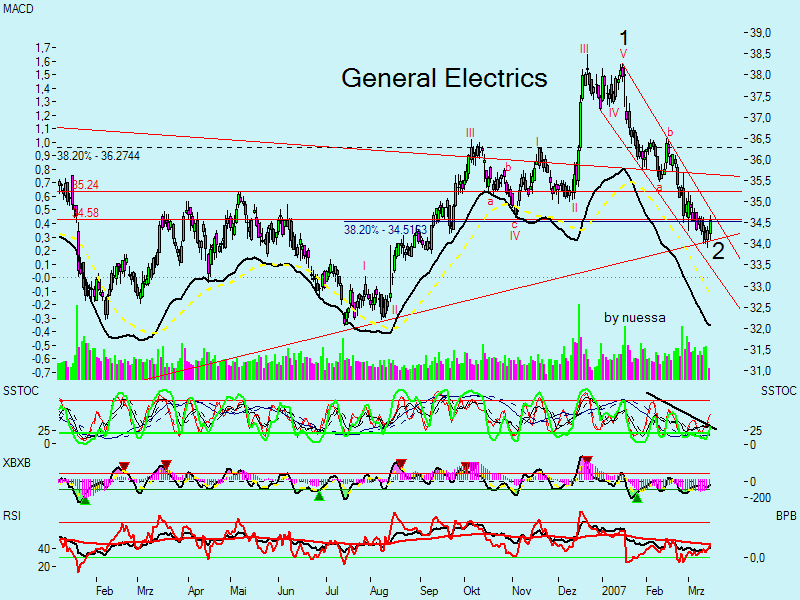The height and width of the screenshot is (600, 800).
Task: Click the Nov month label on time axis
Action: 521,591
